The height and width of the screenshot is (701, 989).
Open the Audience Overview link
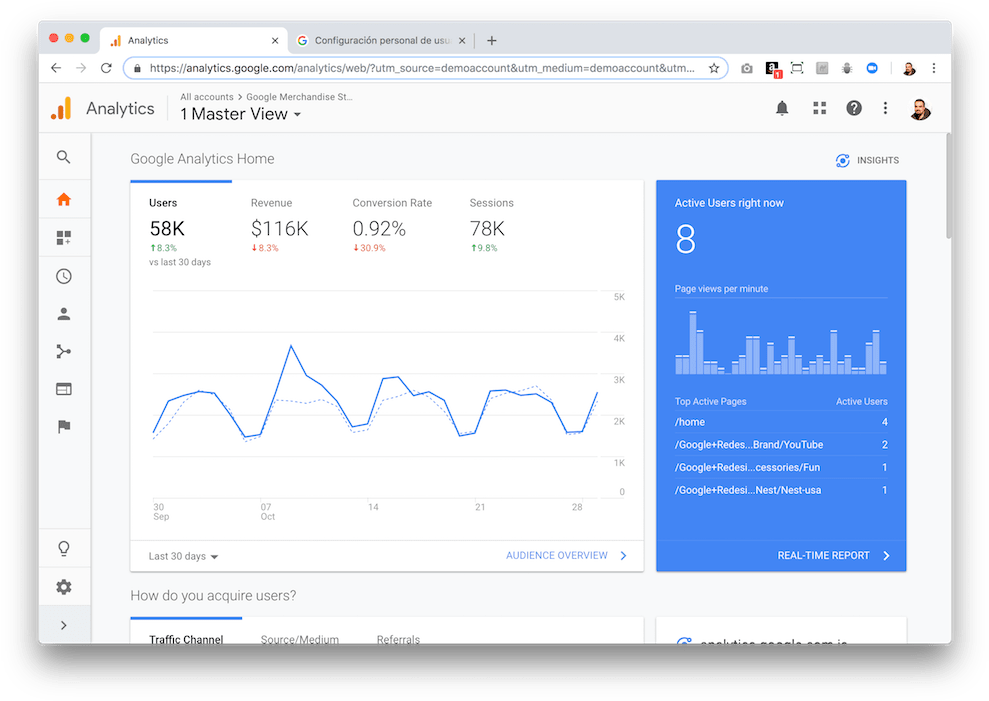point(566,556)
